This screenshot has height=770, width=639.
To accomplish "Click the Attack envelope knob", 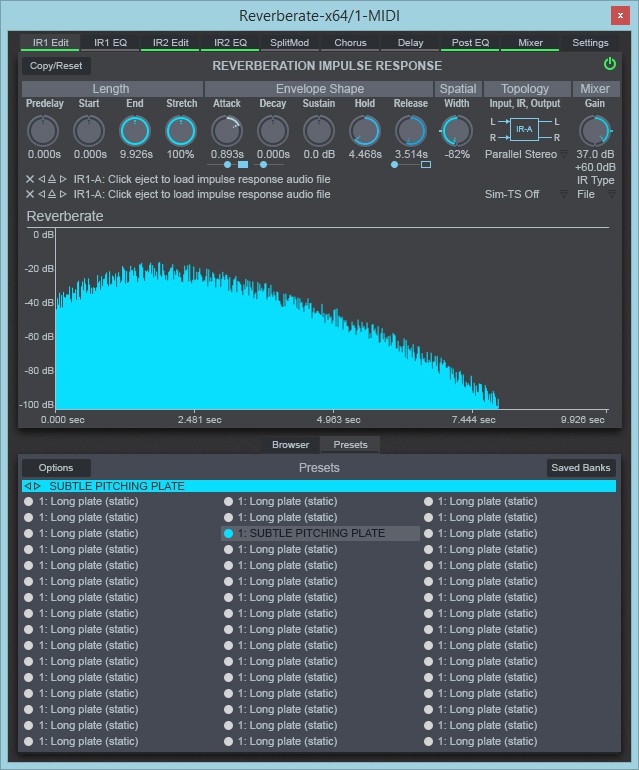I will 227,130.
